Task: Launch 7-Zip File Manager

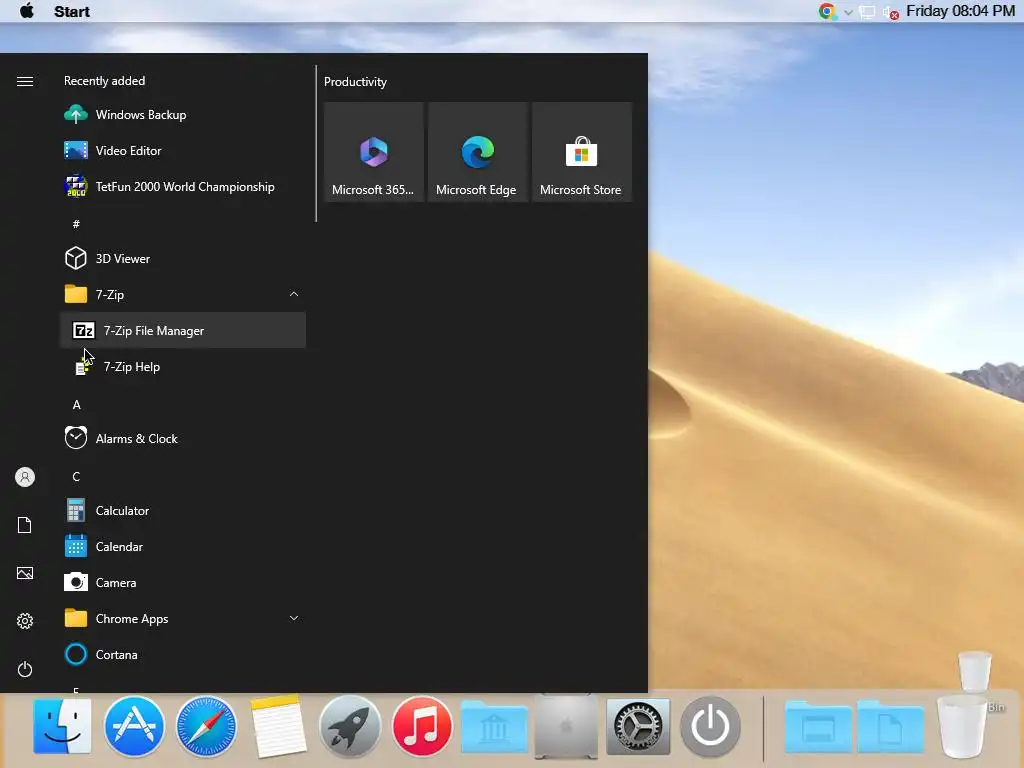Action: pyautogui.click(x=183, y=330)
